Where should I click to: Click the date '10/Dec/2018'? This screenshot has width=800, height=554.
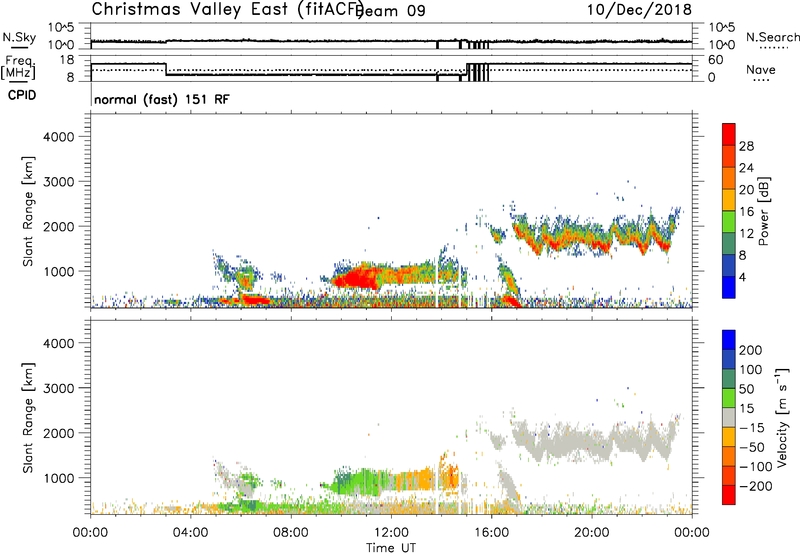pos(639,9)
